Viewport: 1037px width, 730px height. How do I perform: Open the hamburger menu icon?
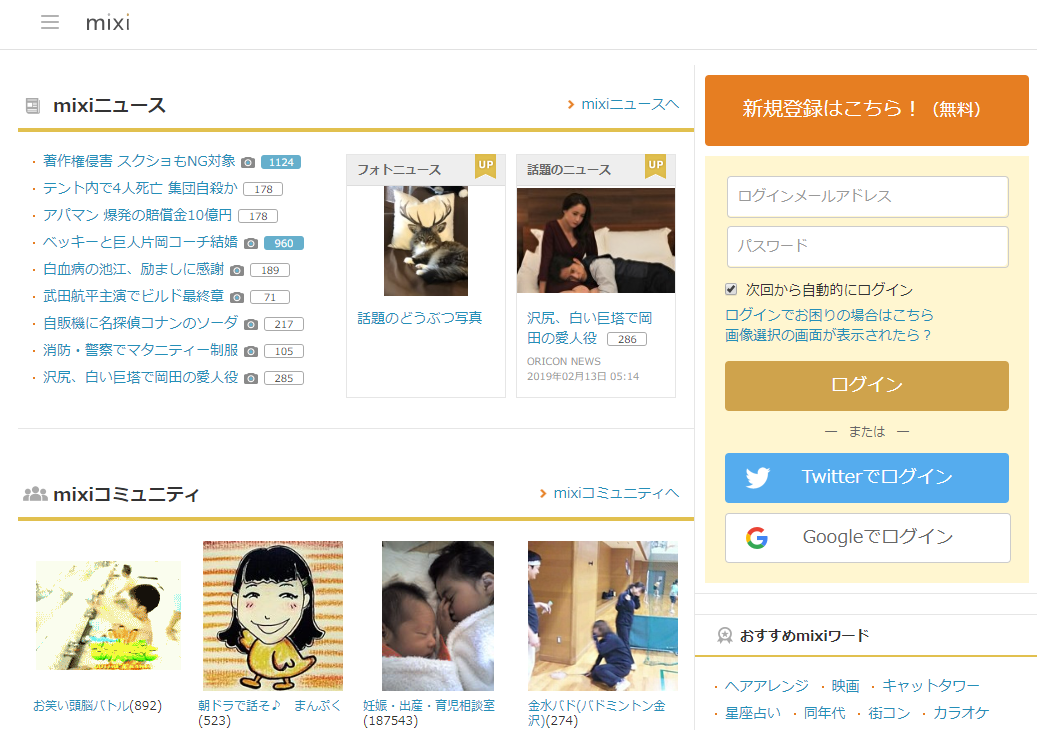tap(50, 22)
